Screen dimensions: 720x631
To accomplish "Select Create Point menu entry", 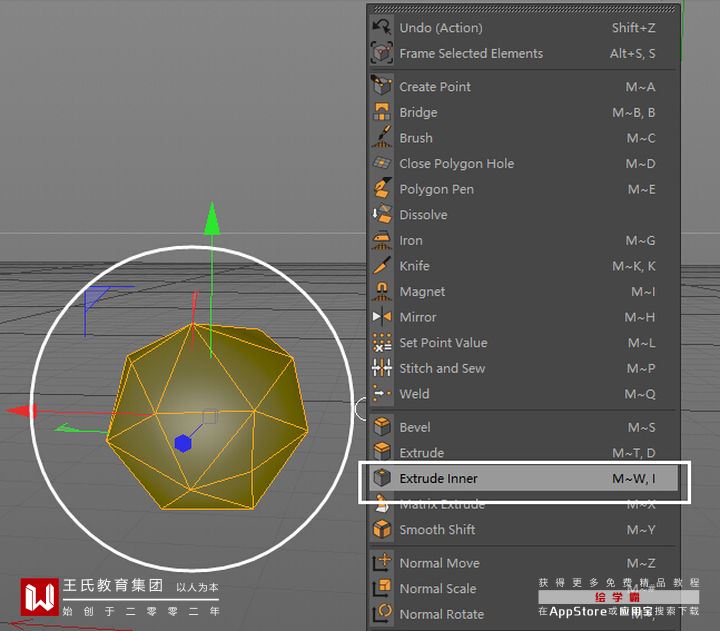I will [x=523, y=86].
